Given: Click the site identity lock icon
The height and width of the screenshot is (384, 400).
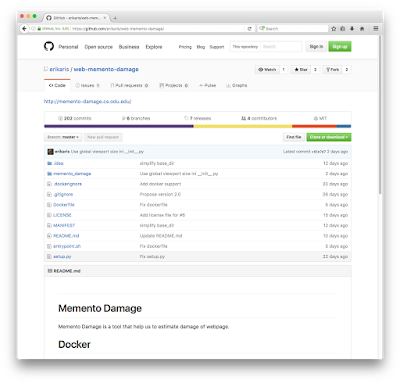Looking at the screenshot, I should click(x=39, y=29).
